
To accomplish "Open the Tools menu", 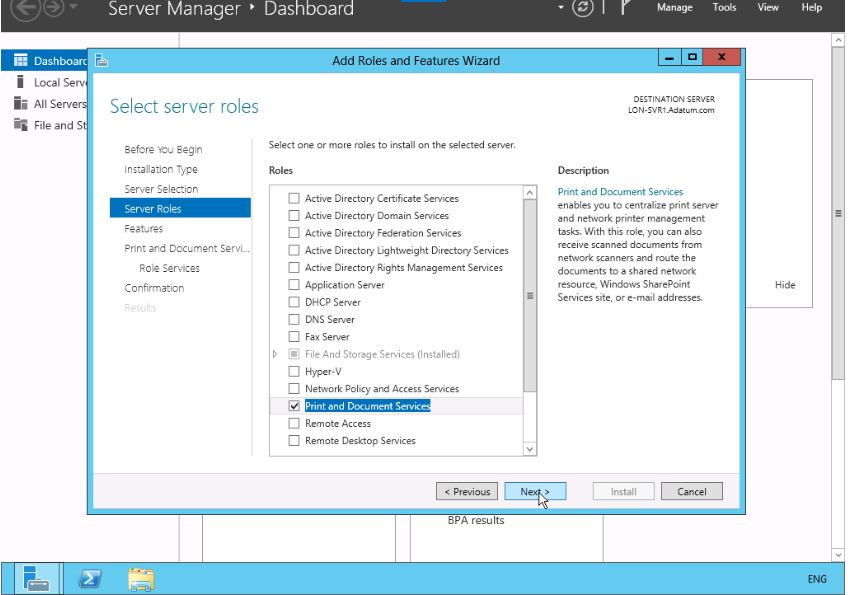I will click(724, 8).
